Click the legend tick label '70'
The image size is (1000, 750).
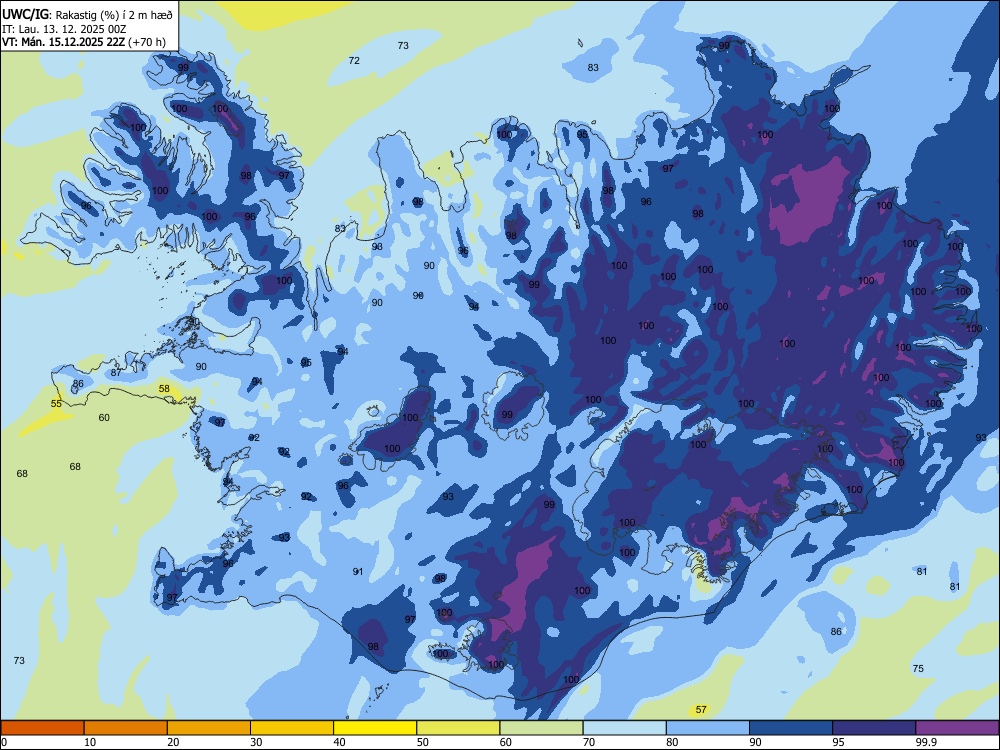click(589, 742)
